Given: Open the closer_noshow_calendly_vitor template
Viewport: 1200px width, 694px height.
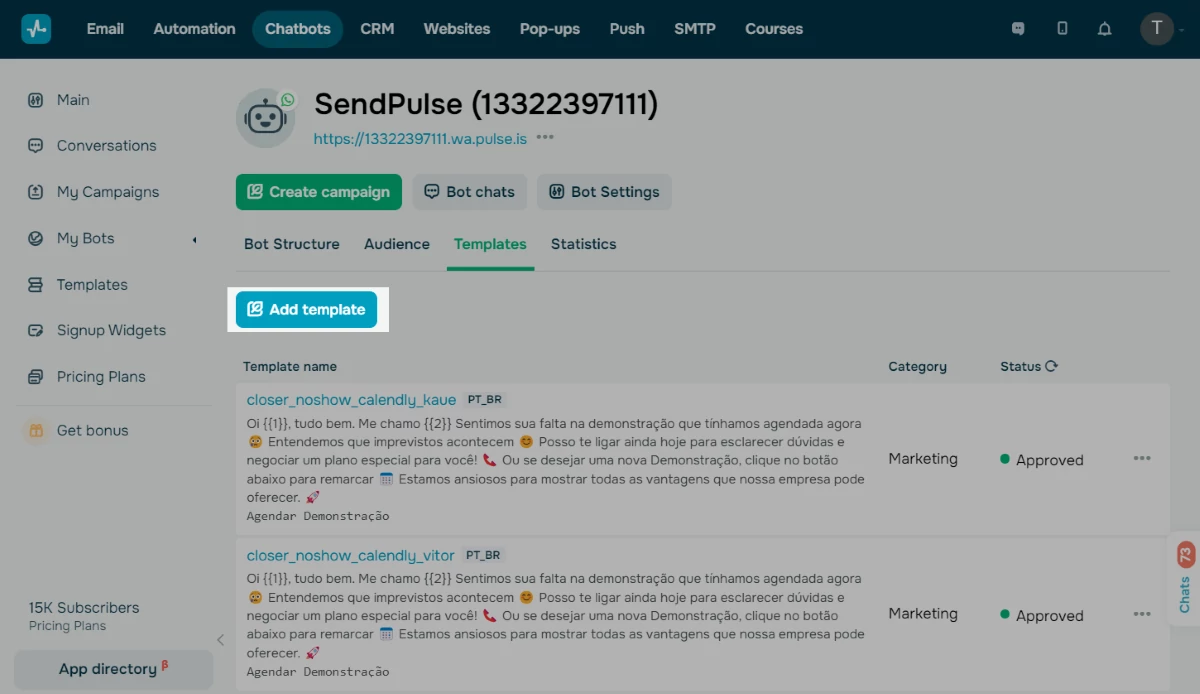Looking at the screenshot, I should click(350, 555).
